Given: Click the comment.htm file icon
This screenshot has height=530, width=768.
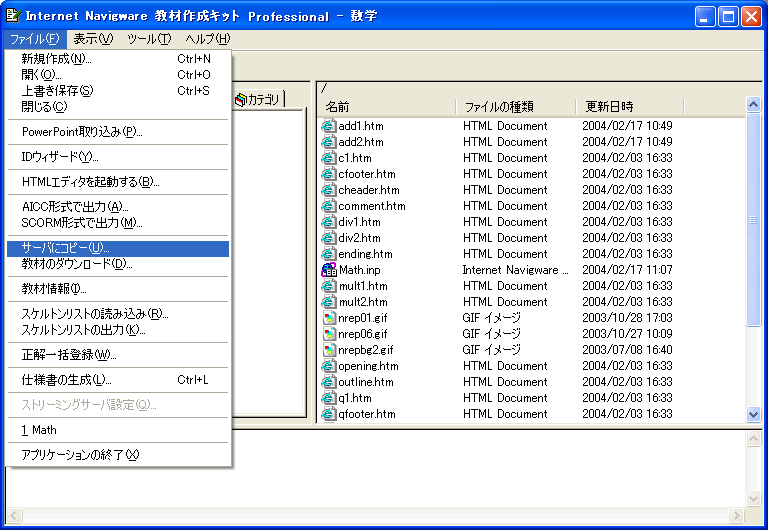Looking at the screenshot, I should coord(329,206).
